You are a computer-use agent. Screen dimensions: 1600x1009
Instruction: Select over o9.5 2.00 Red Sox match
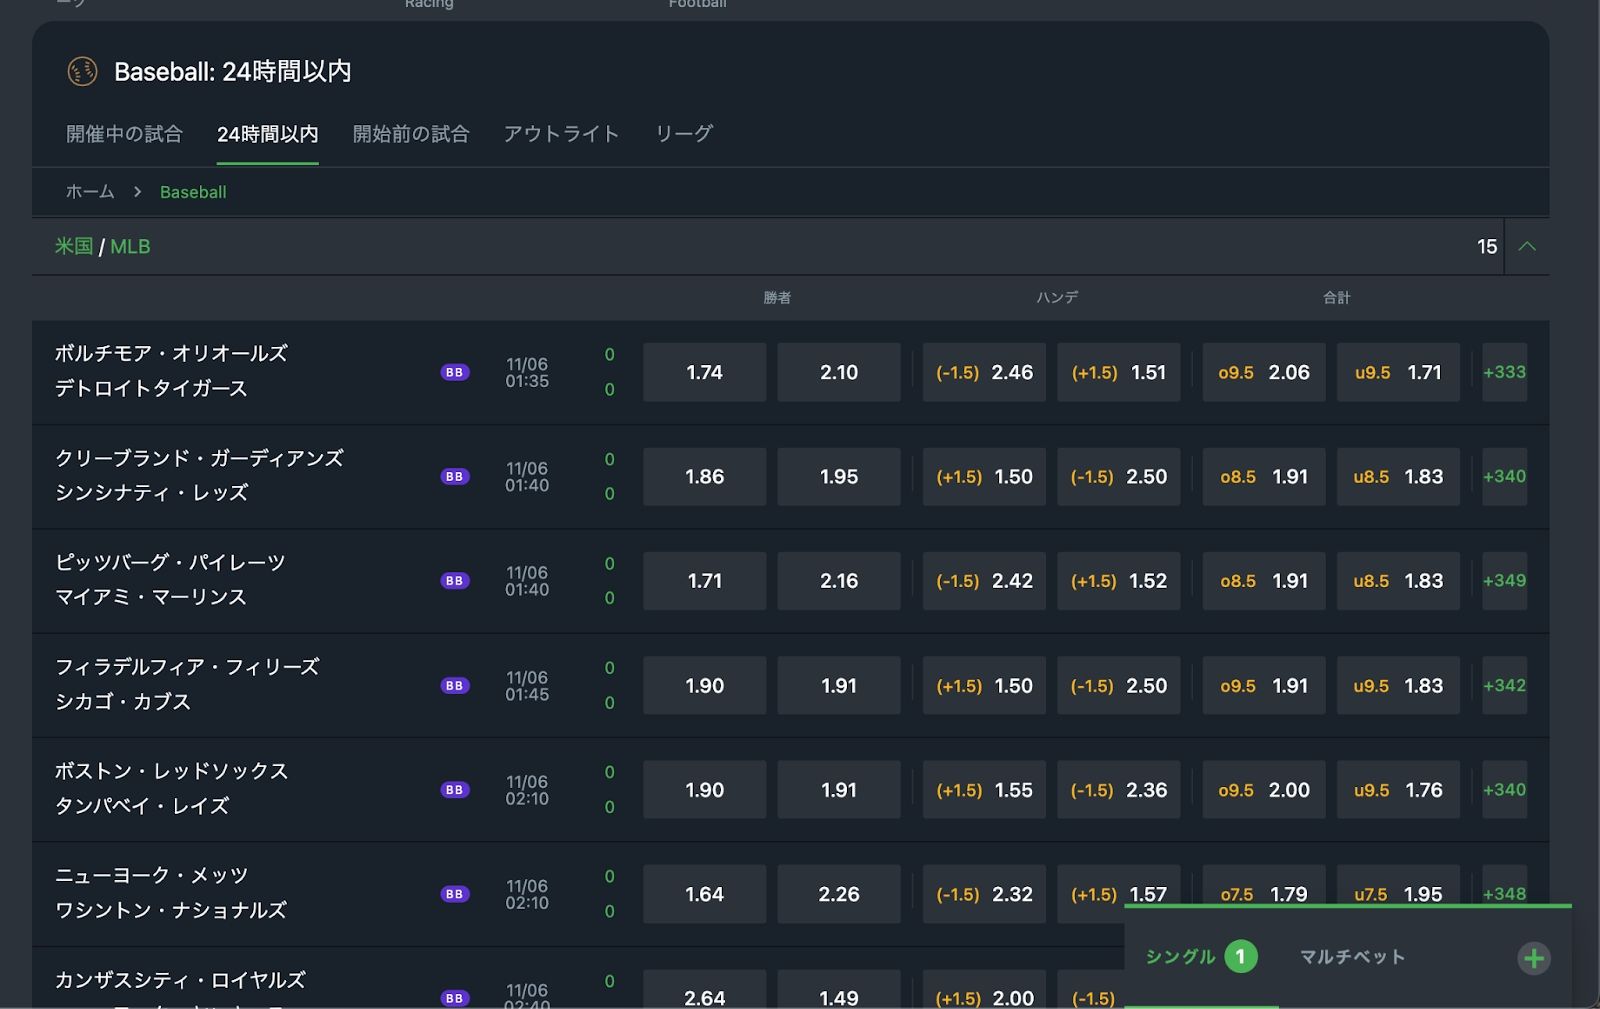tap(1264, 790)
